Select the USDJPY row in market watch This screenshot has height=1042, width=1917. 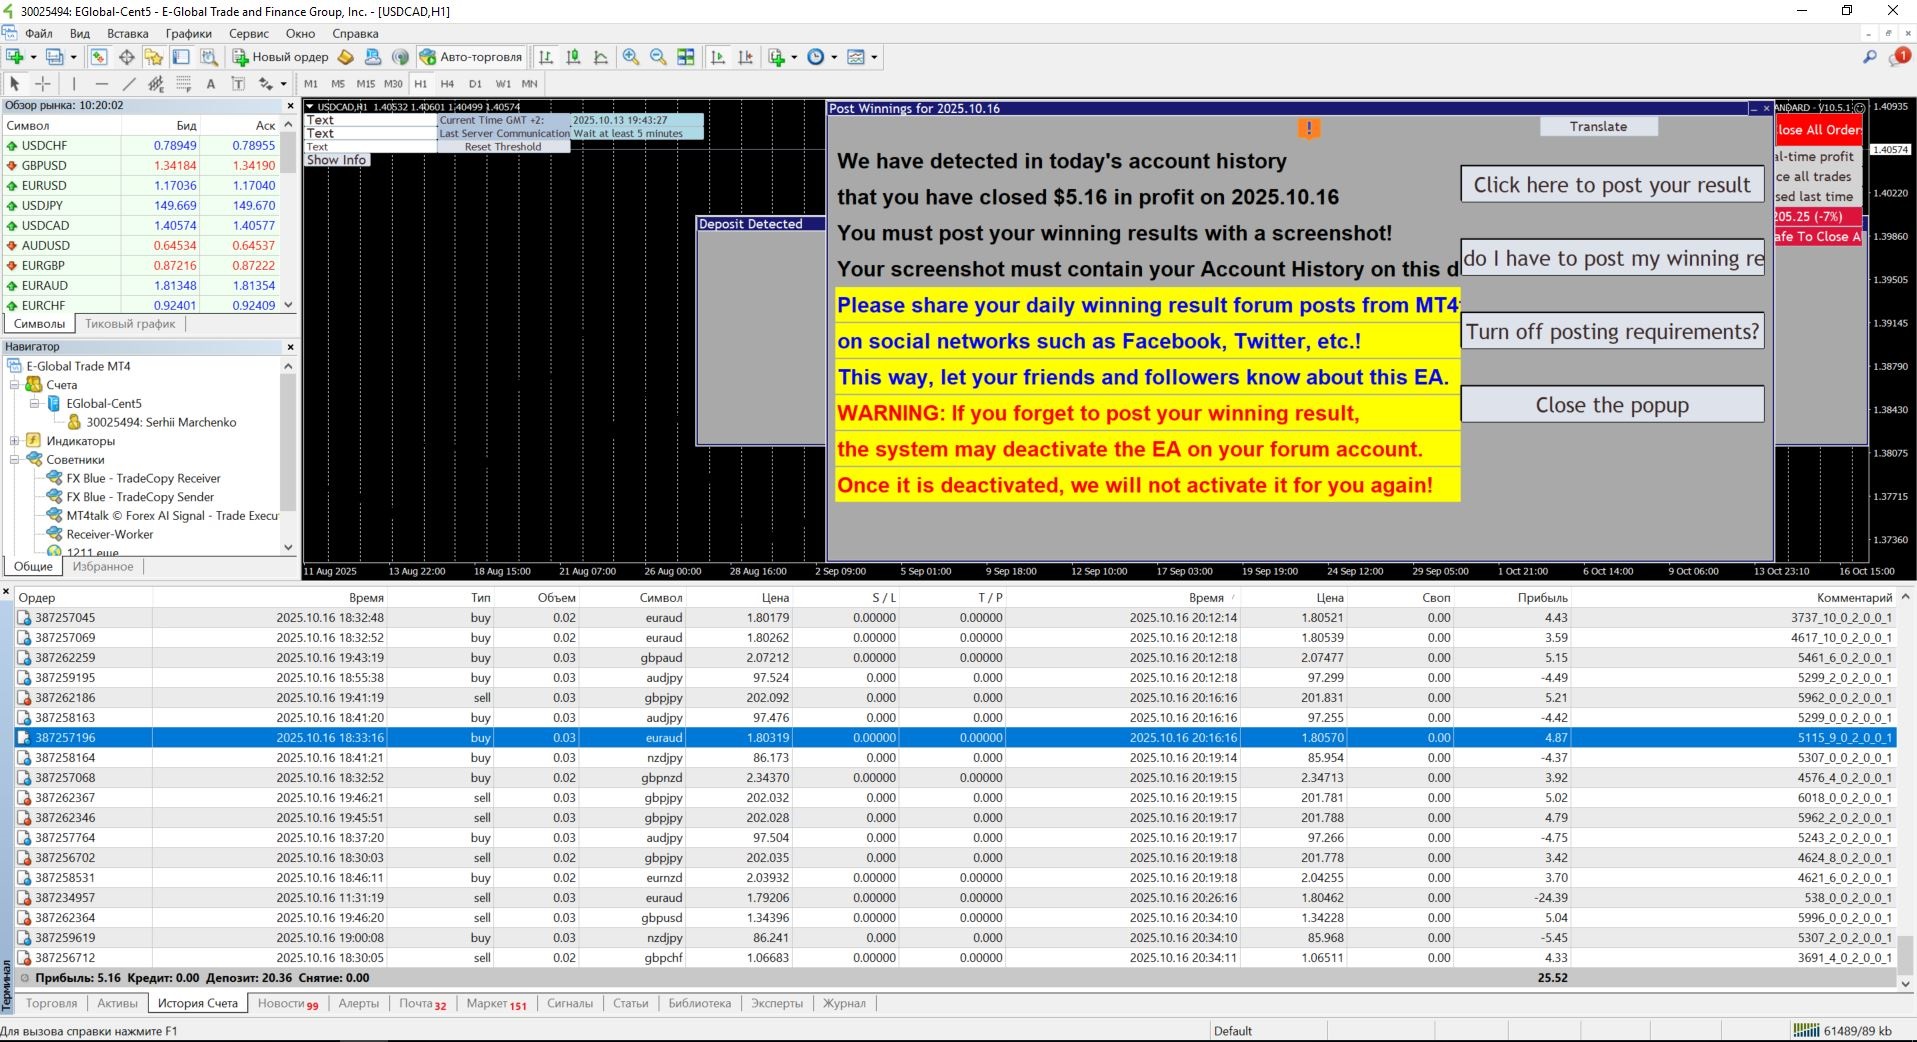43,205
